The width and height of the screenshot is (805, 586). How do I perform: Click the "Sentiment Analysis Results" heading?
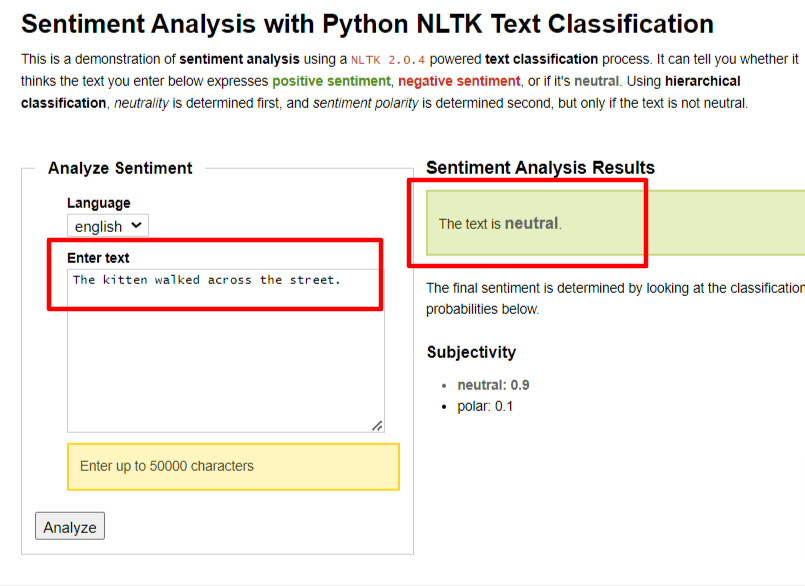click(x=540, y=168)
